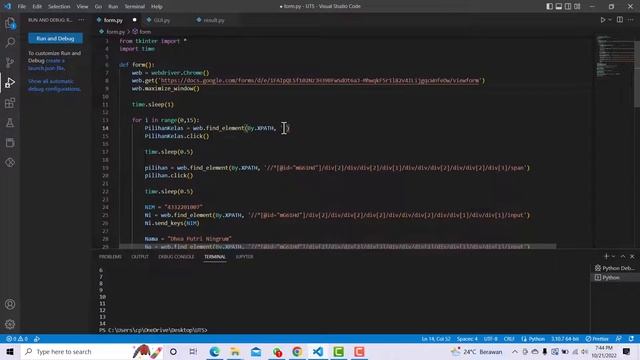Open the File menu
The height and width of the screenshot is (360, 640).
(22, 7)
